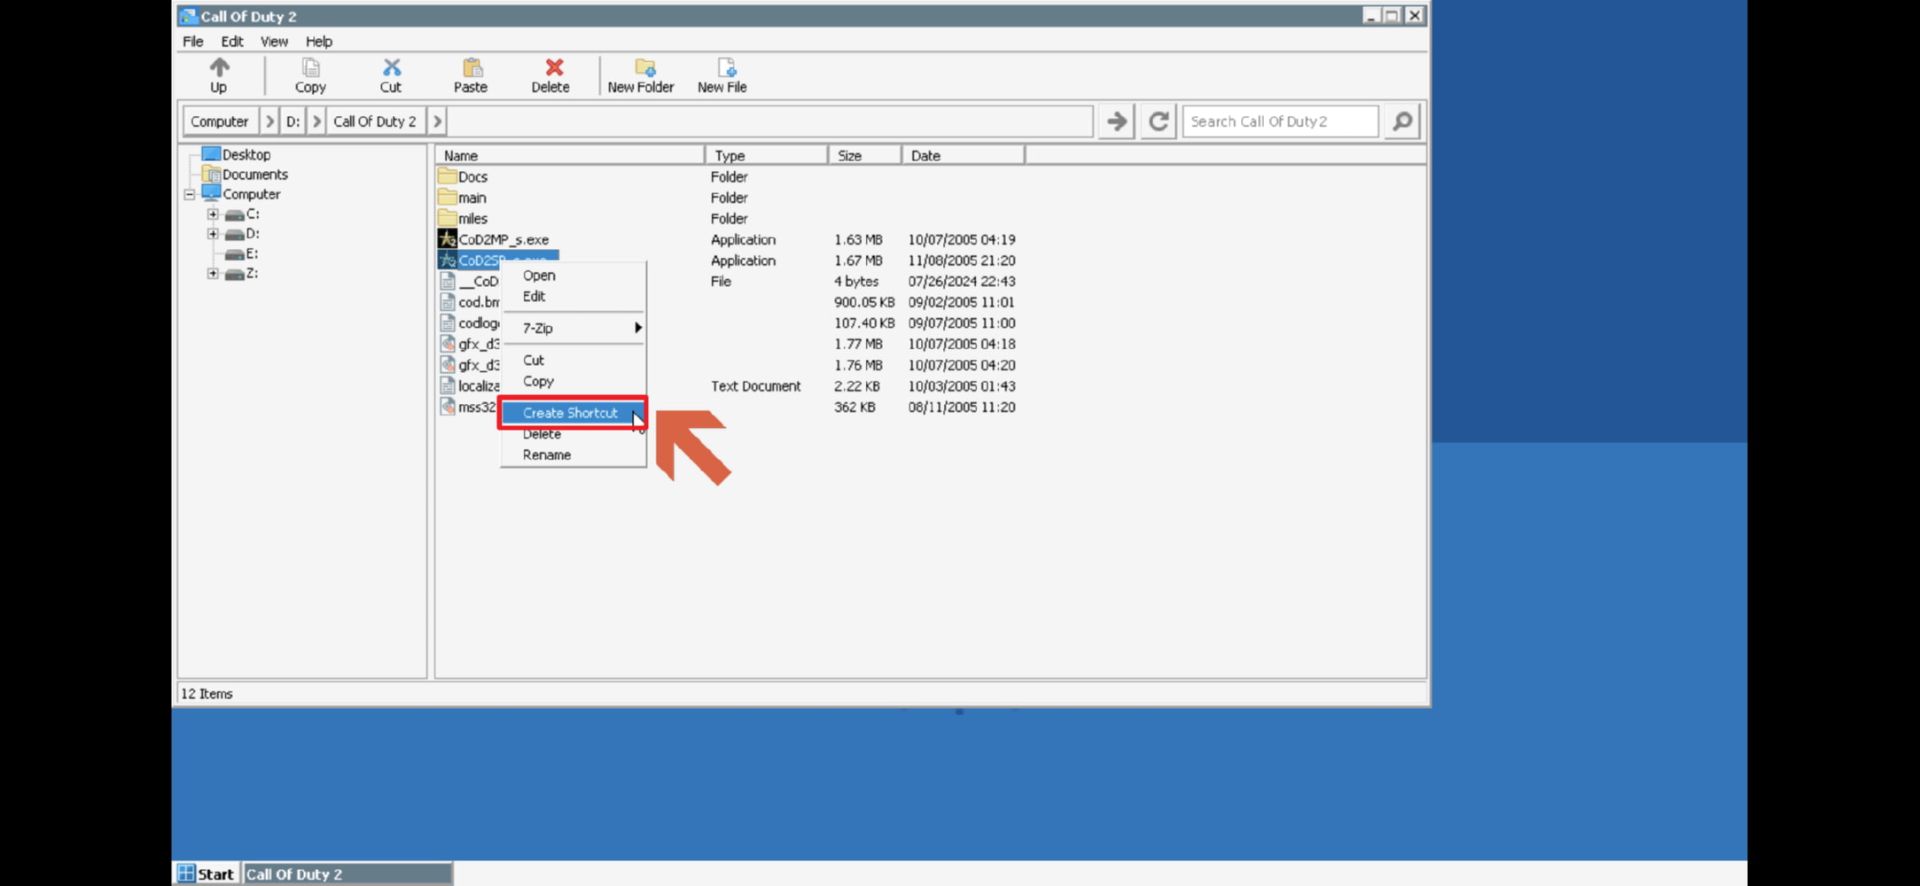Open the Help menu
The width and height of the screenshot is (1920, 886).
coord(319,41)
